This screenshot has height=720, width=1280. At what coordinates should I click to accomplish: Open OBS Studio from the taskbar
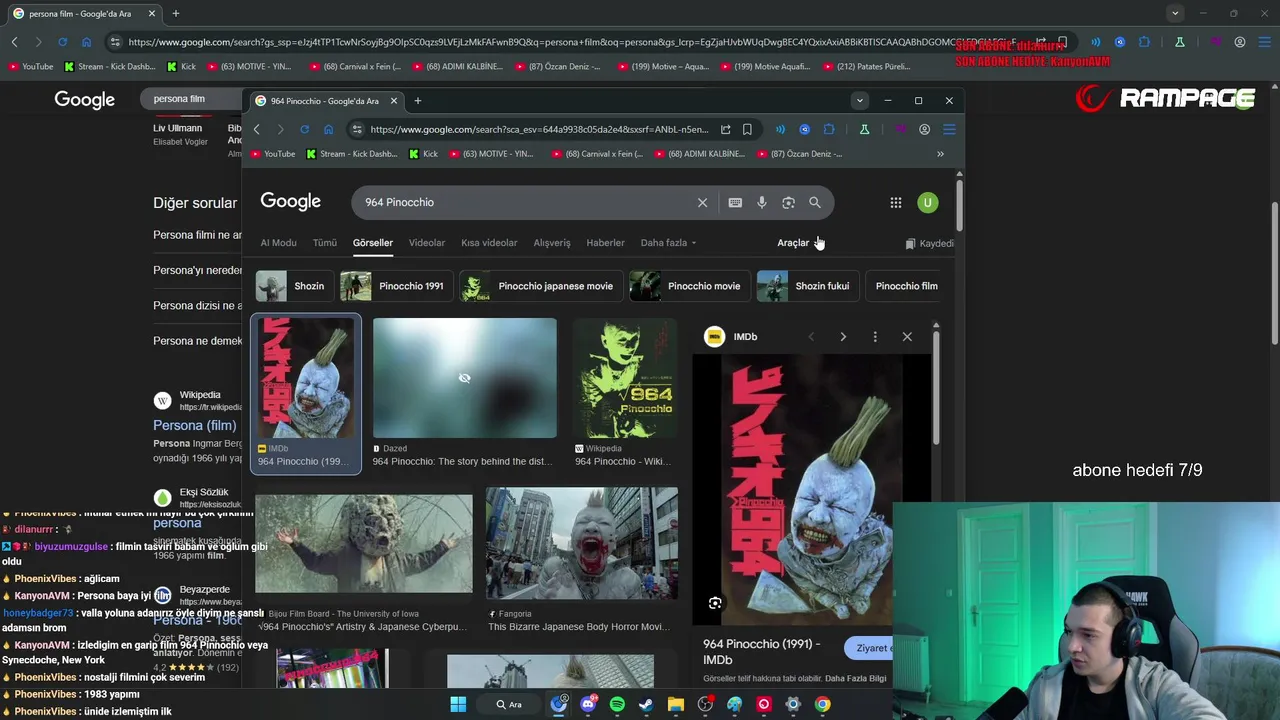pyautogui.click(x=705, y=704)
